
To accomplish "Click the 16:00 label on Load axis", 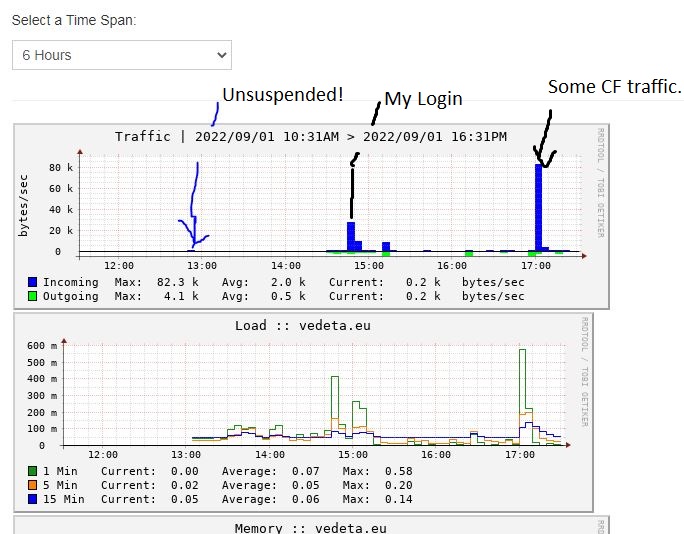I will (436, 455).
